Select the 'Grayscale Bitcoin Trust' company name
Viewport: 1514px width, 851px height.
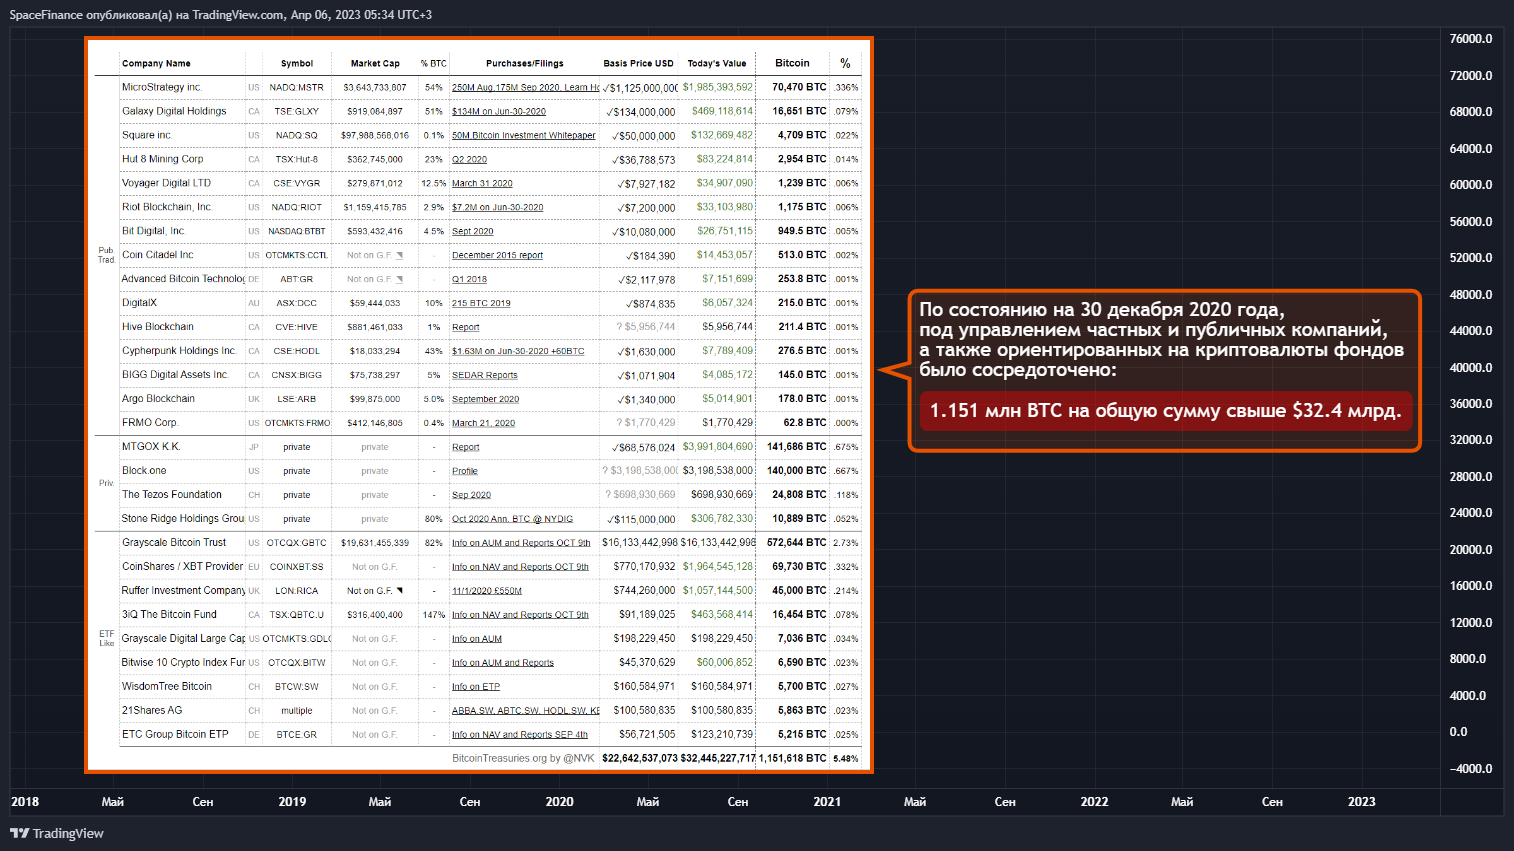click(x=174, y=543)
